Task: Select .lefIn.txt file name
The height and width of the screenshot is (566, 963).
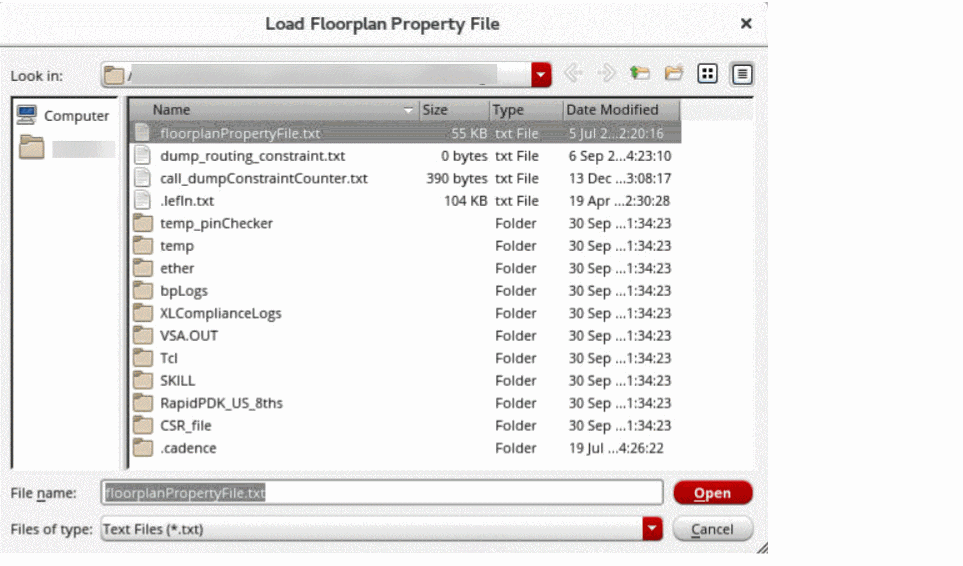Action: pyautogui.click(x=187, y=201)
